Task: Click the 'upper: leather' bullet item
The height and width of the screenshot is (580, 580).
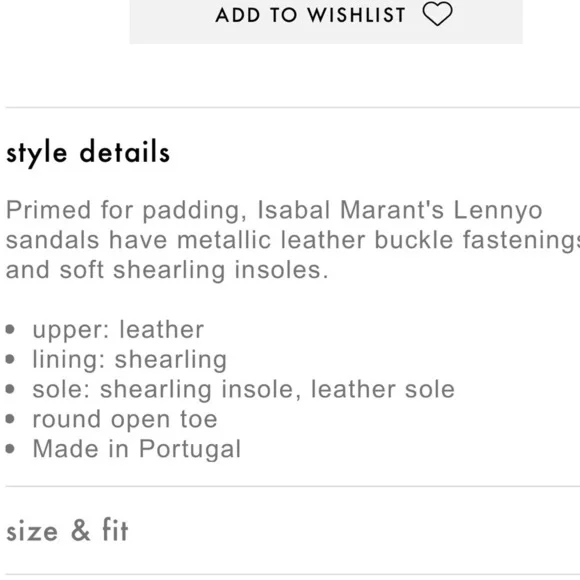Action: click(x=118, y=329)
